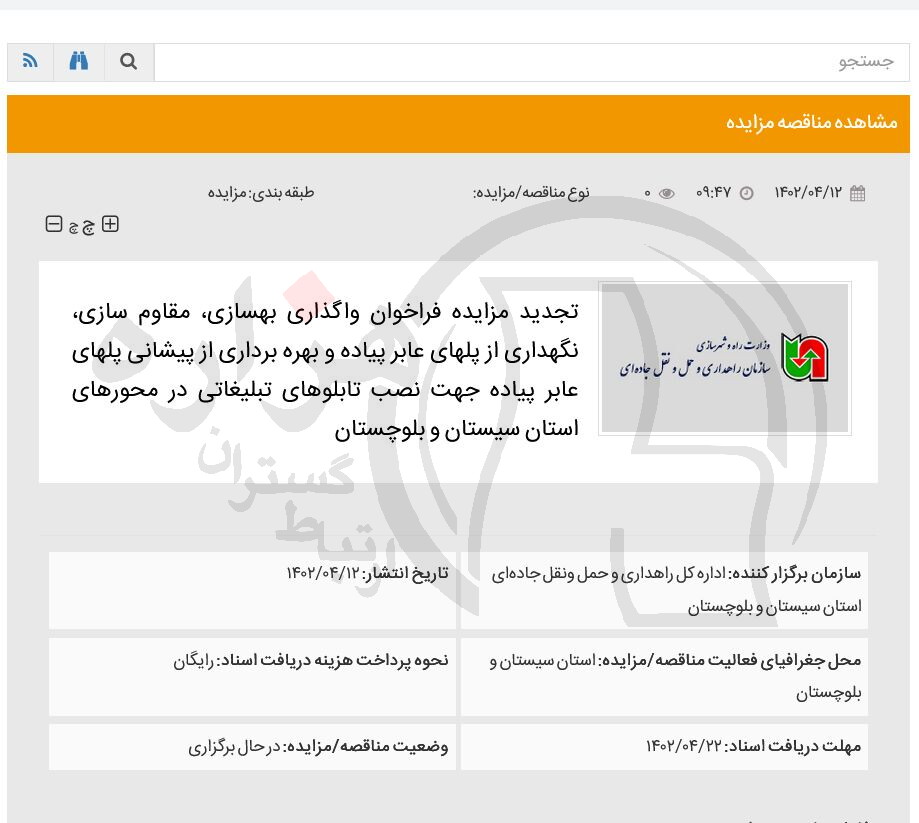This screenshot has height=823, width=919.
Task: Click the calendar icon next to date 1402/04/12
Action: 857,192
